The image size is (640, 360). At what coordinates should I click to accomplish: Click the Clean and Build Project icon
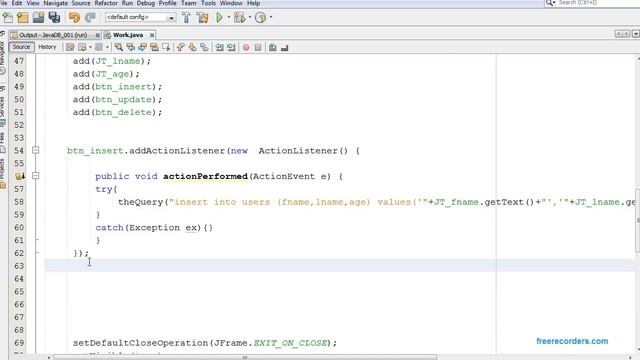tap(202, 18)
